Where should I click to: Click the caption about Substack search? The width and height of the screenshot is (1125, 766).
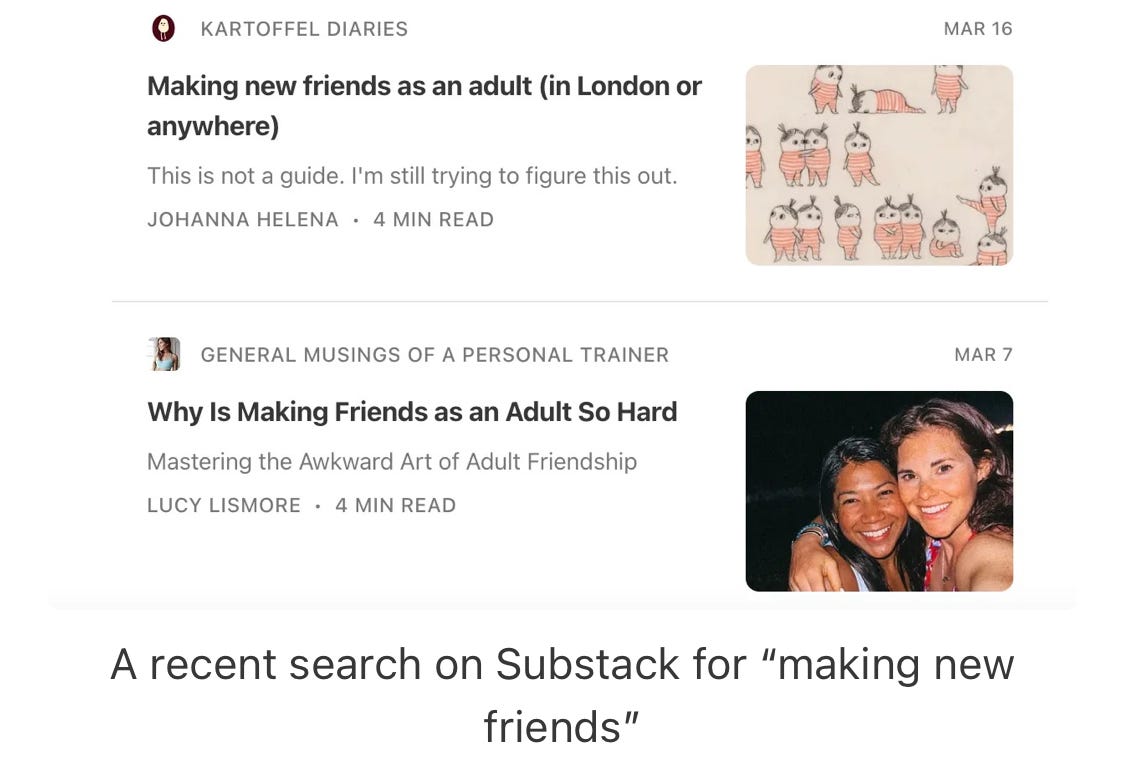pos(562,695)
